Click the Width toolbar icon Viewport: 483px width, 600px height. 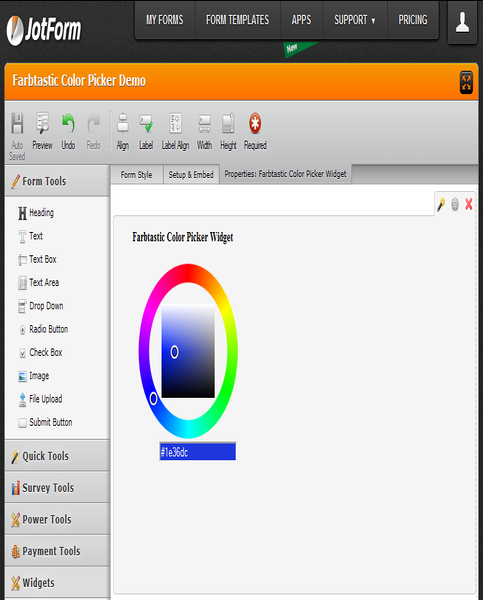pyautogui.click(x=204, y=131)
